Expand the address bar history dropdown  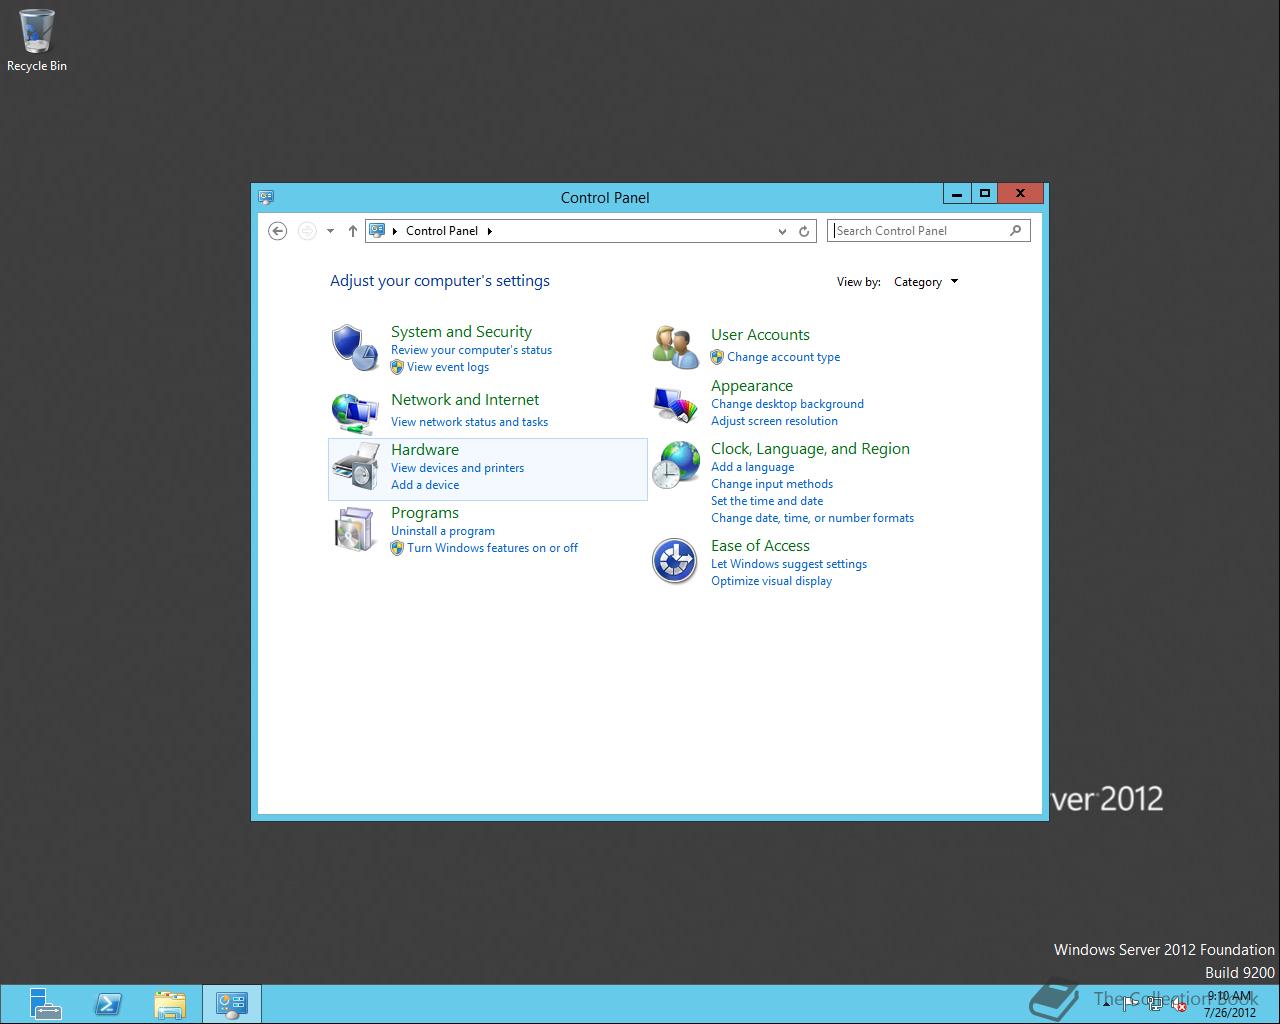tap(782, 231)
